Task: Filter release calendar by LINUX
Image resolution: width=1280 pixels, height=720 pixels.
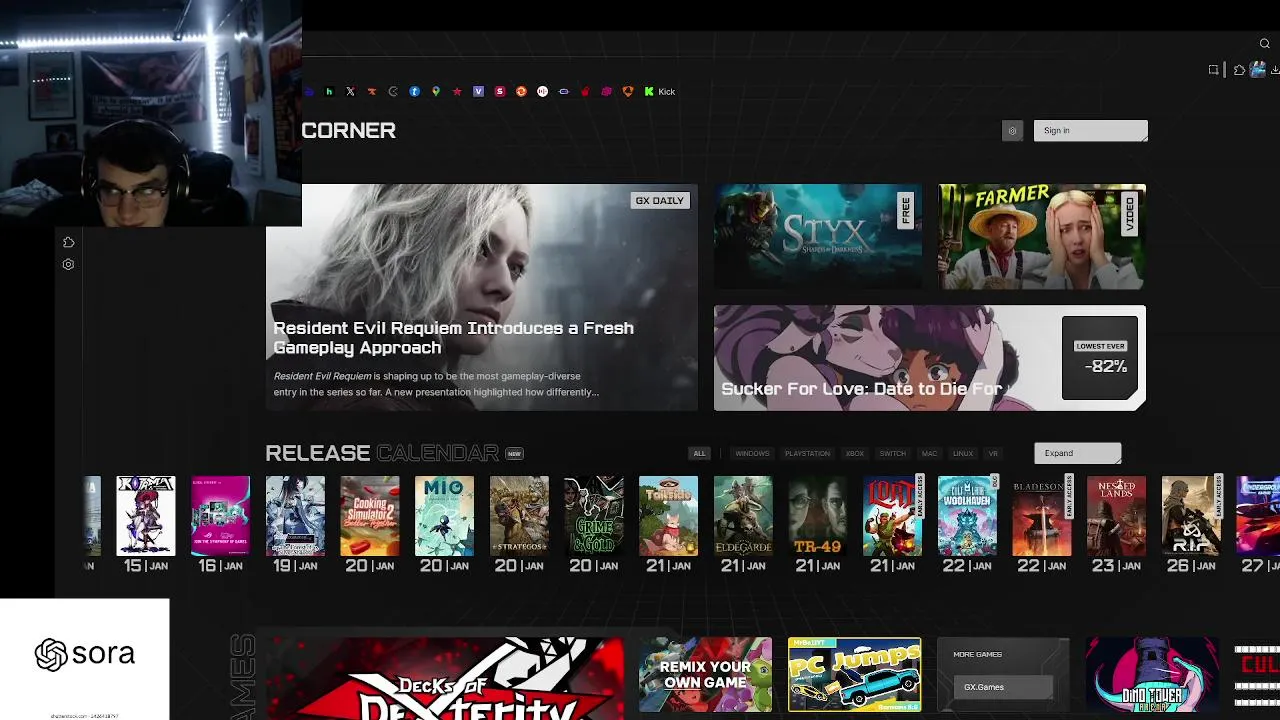Action: (x=963, y=453)
